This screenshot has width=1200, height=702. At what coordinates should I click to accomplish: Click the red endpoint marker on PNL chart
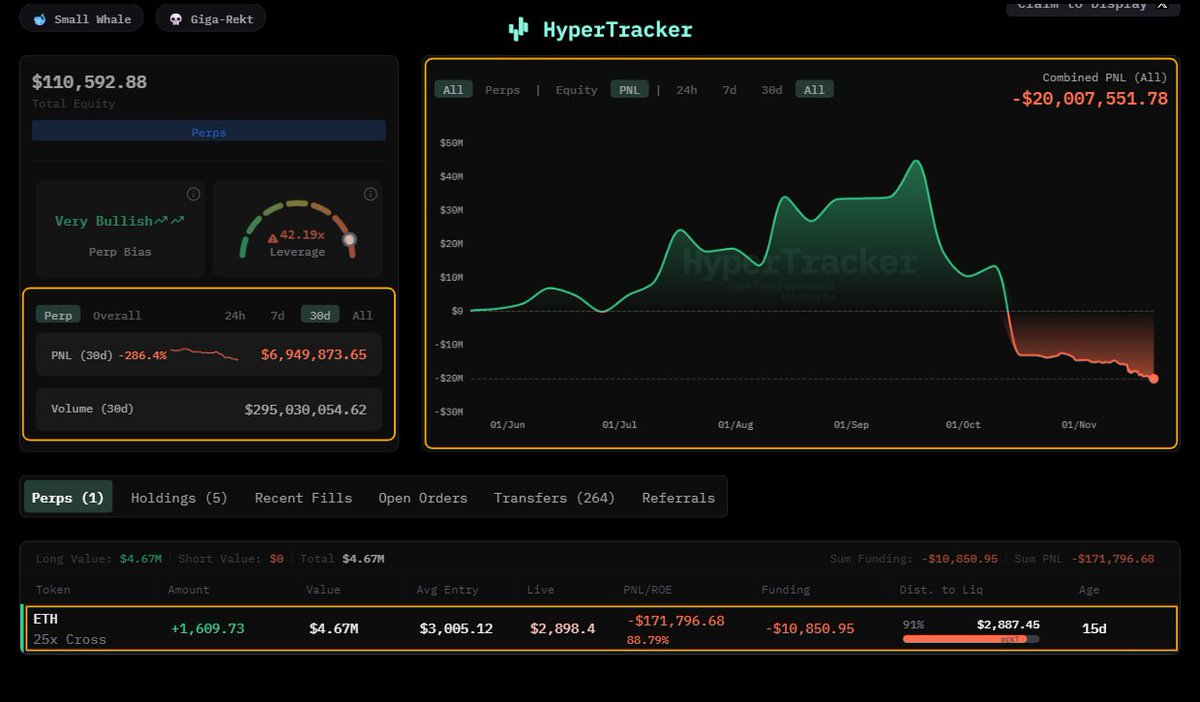(x=1154, y=379)
